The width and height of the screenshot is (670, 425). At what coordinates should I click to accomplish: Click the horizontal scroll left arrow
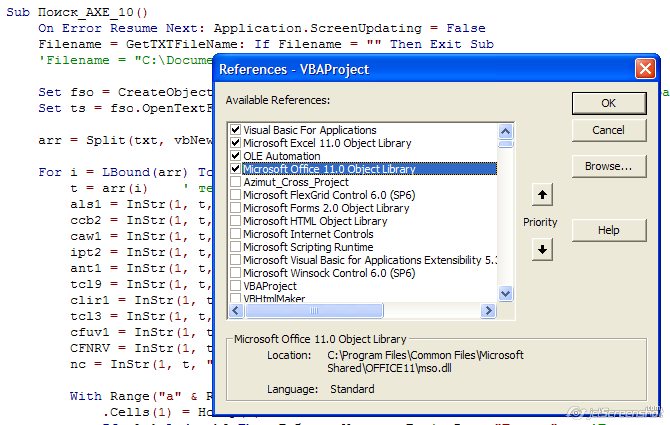[236, 311]
